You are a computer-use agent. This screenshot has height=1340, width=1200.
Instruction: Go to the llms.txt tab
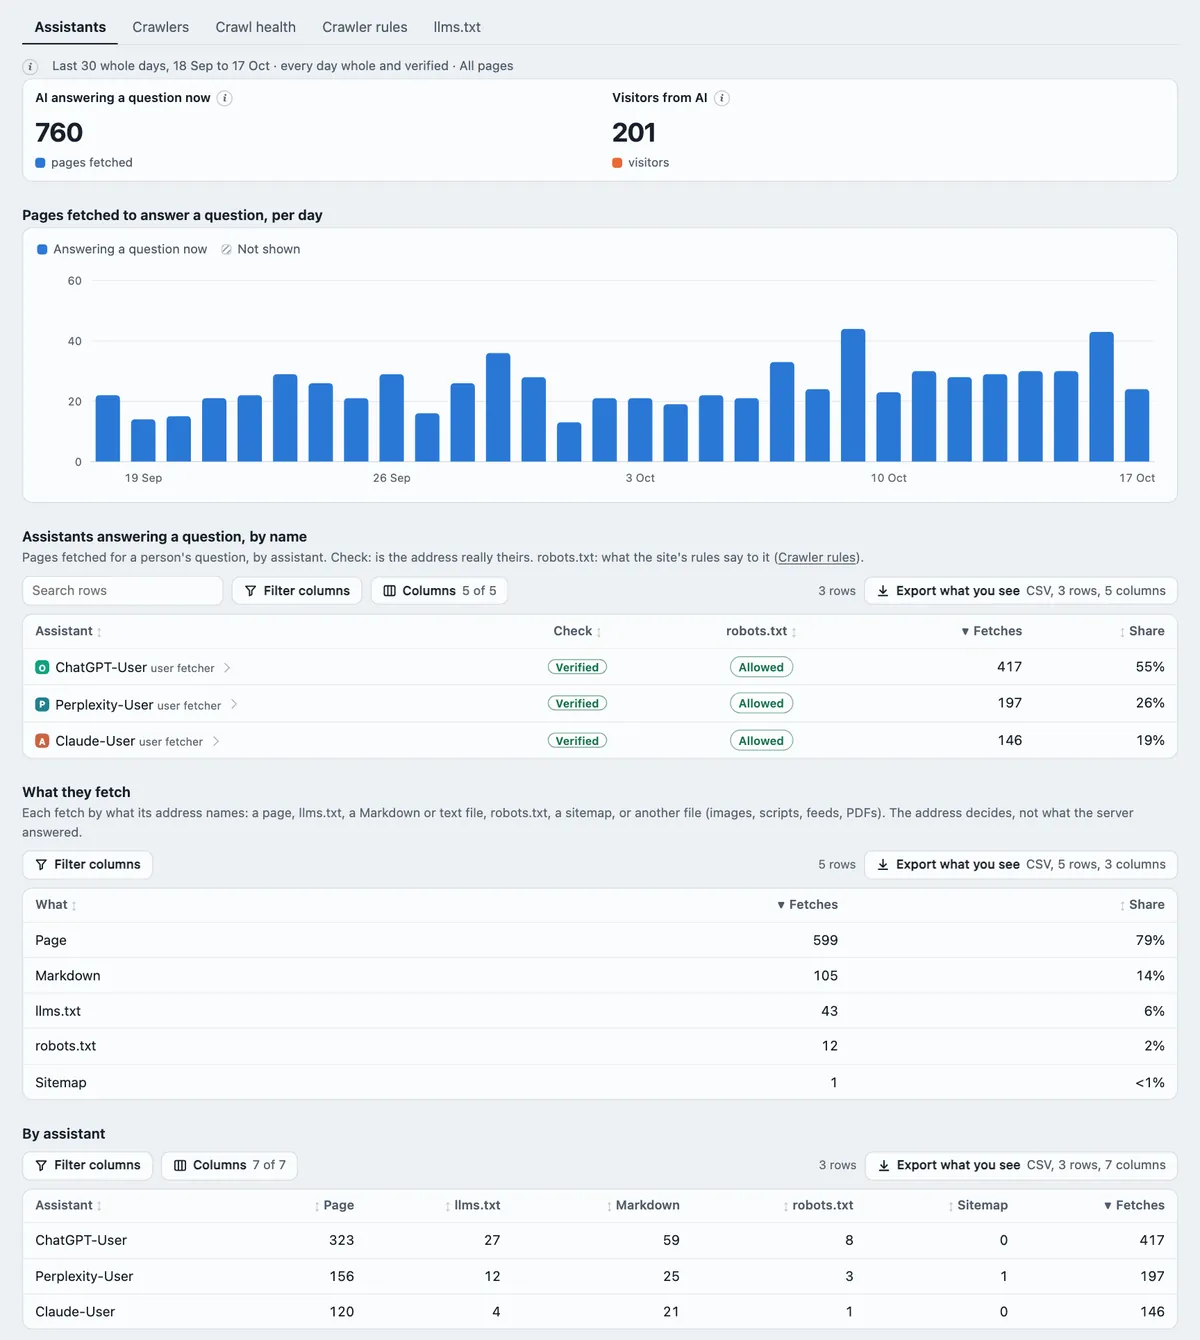pos(457,27)
